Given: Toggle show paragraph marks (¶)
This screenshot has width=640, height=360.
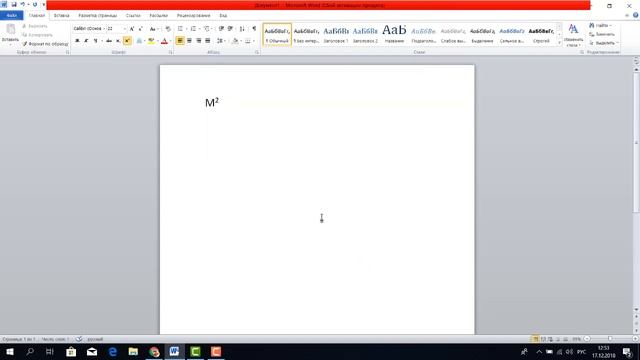Looking at the screenshot, I should 254,29.
